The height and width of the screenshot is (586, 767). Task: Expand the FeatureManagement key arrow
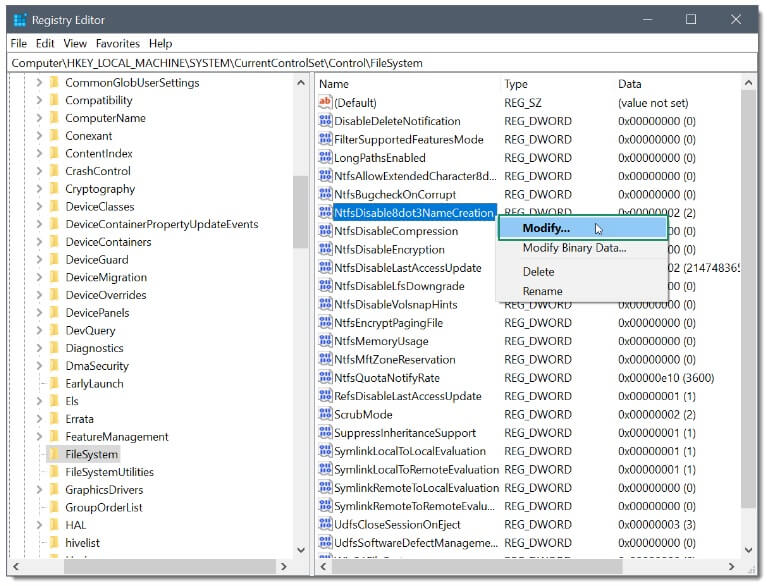click(x=39, y=437)
